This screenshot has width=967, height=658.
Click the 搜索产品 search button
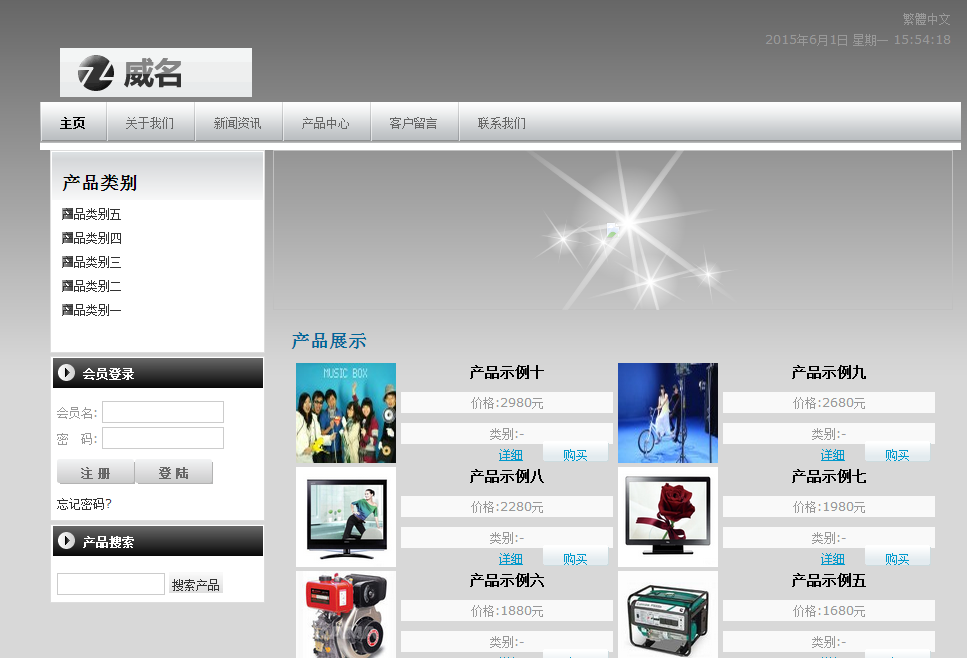click(195, 585)
